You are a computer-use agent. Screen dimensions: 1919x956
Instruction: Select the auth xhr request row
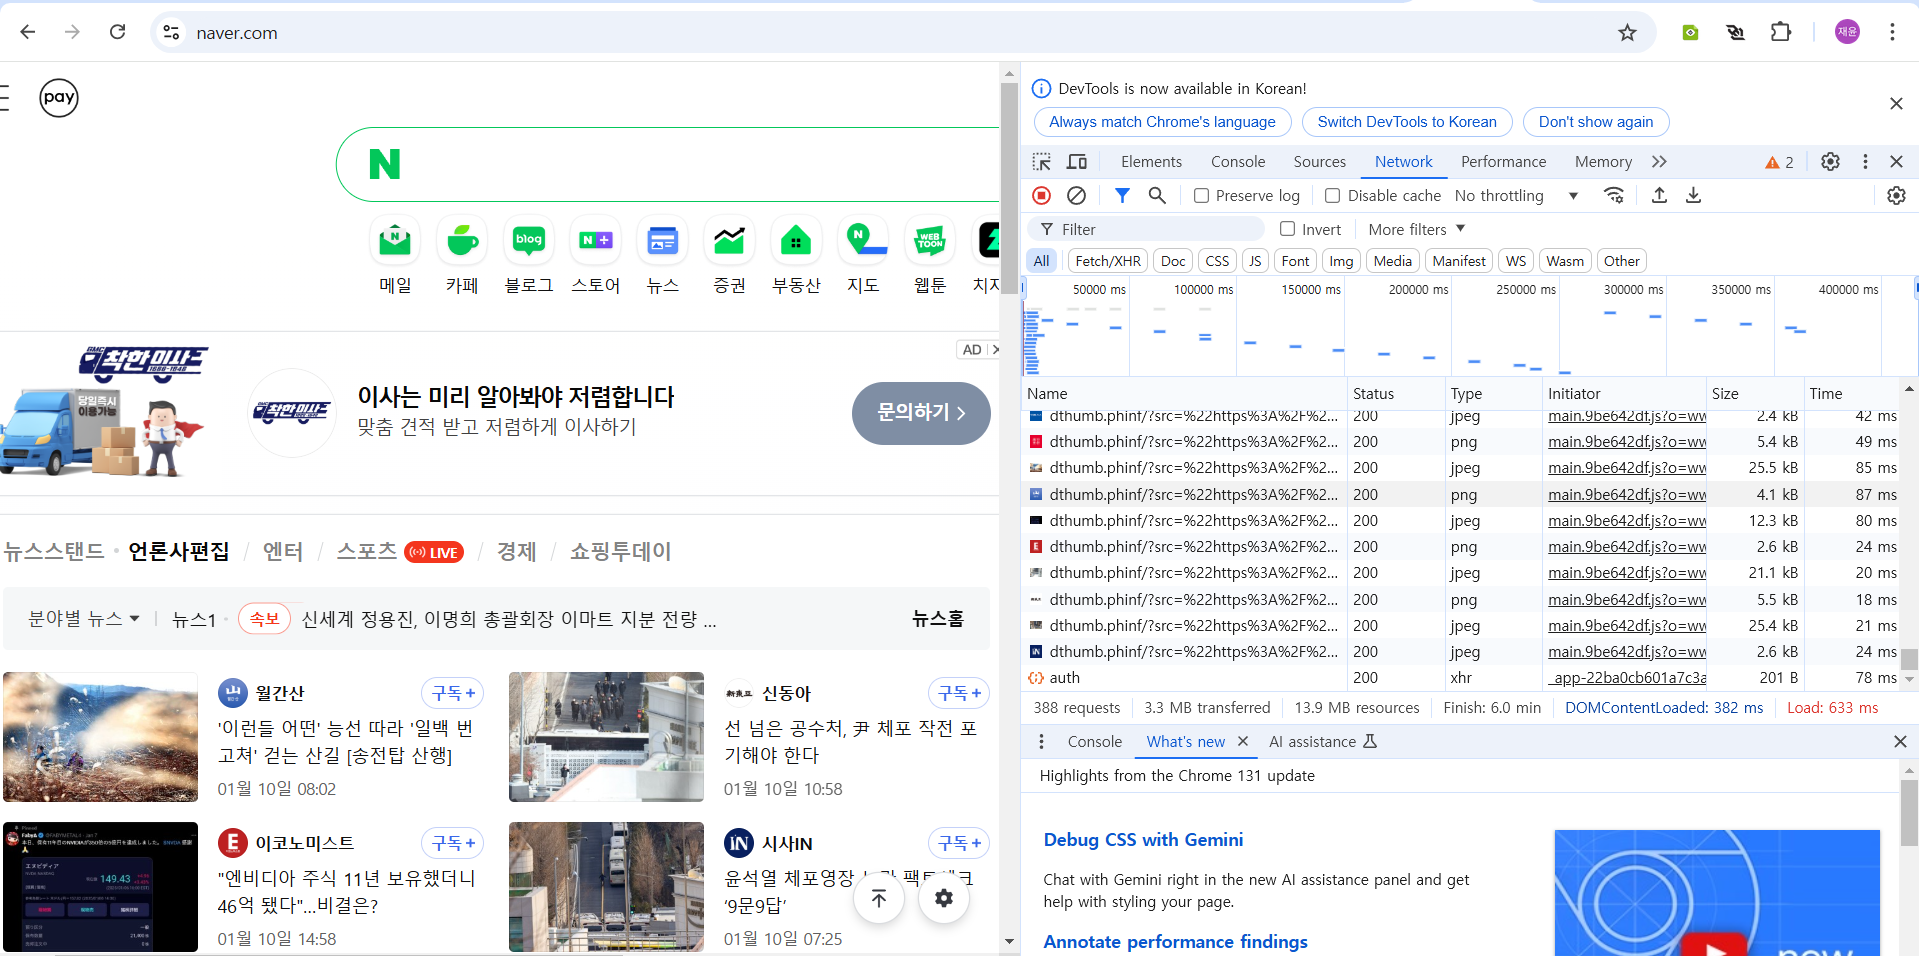click(1463, 678)
